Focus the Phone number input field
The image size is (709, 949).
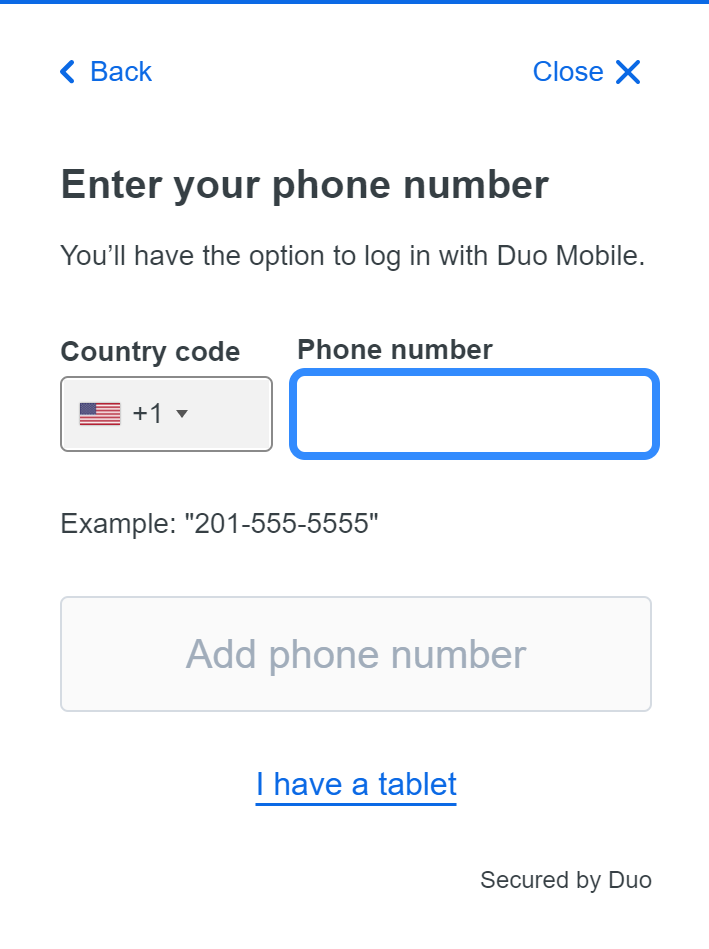pos(474,414)
